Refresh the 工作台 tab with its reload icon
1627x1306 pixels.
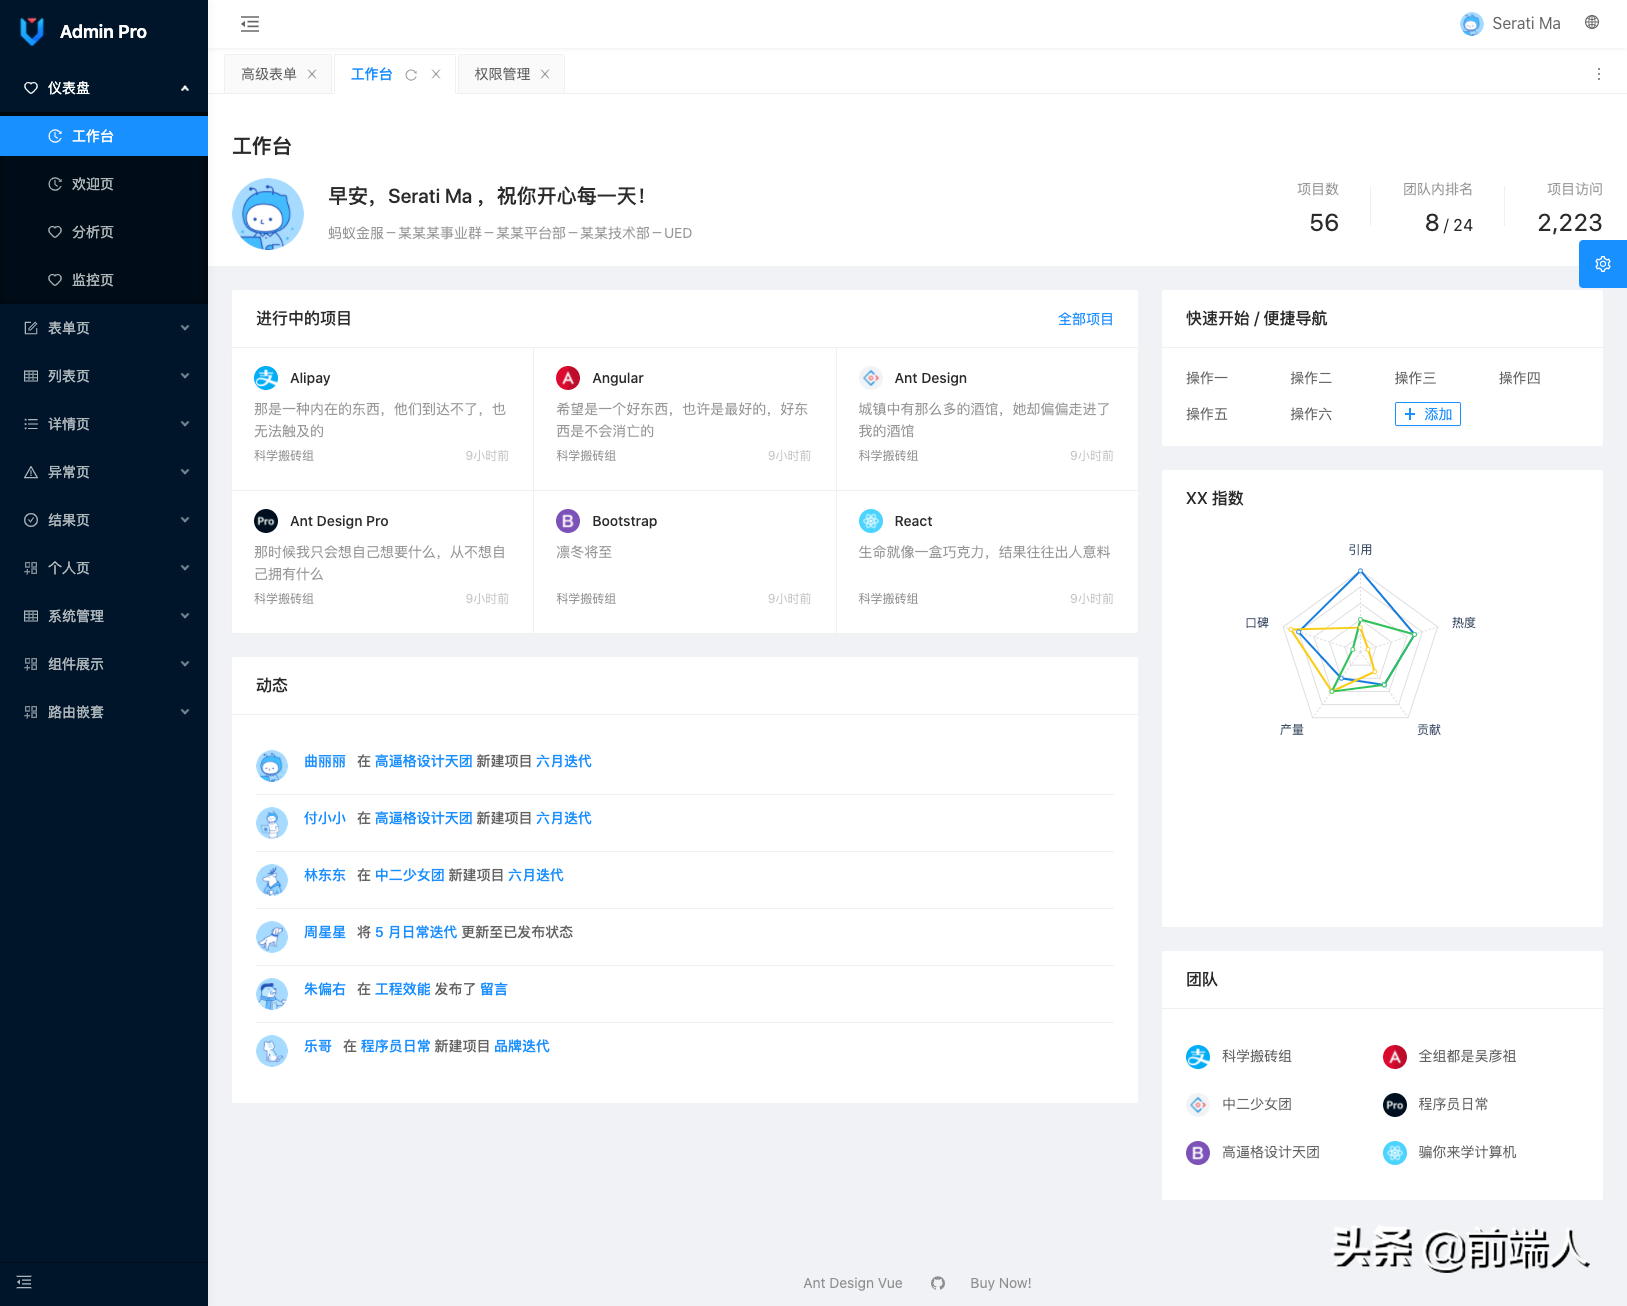410,73
